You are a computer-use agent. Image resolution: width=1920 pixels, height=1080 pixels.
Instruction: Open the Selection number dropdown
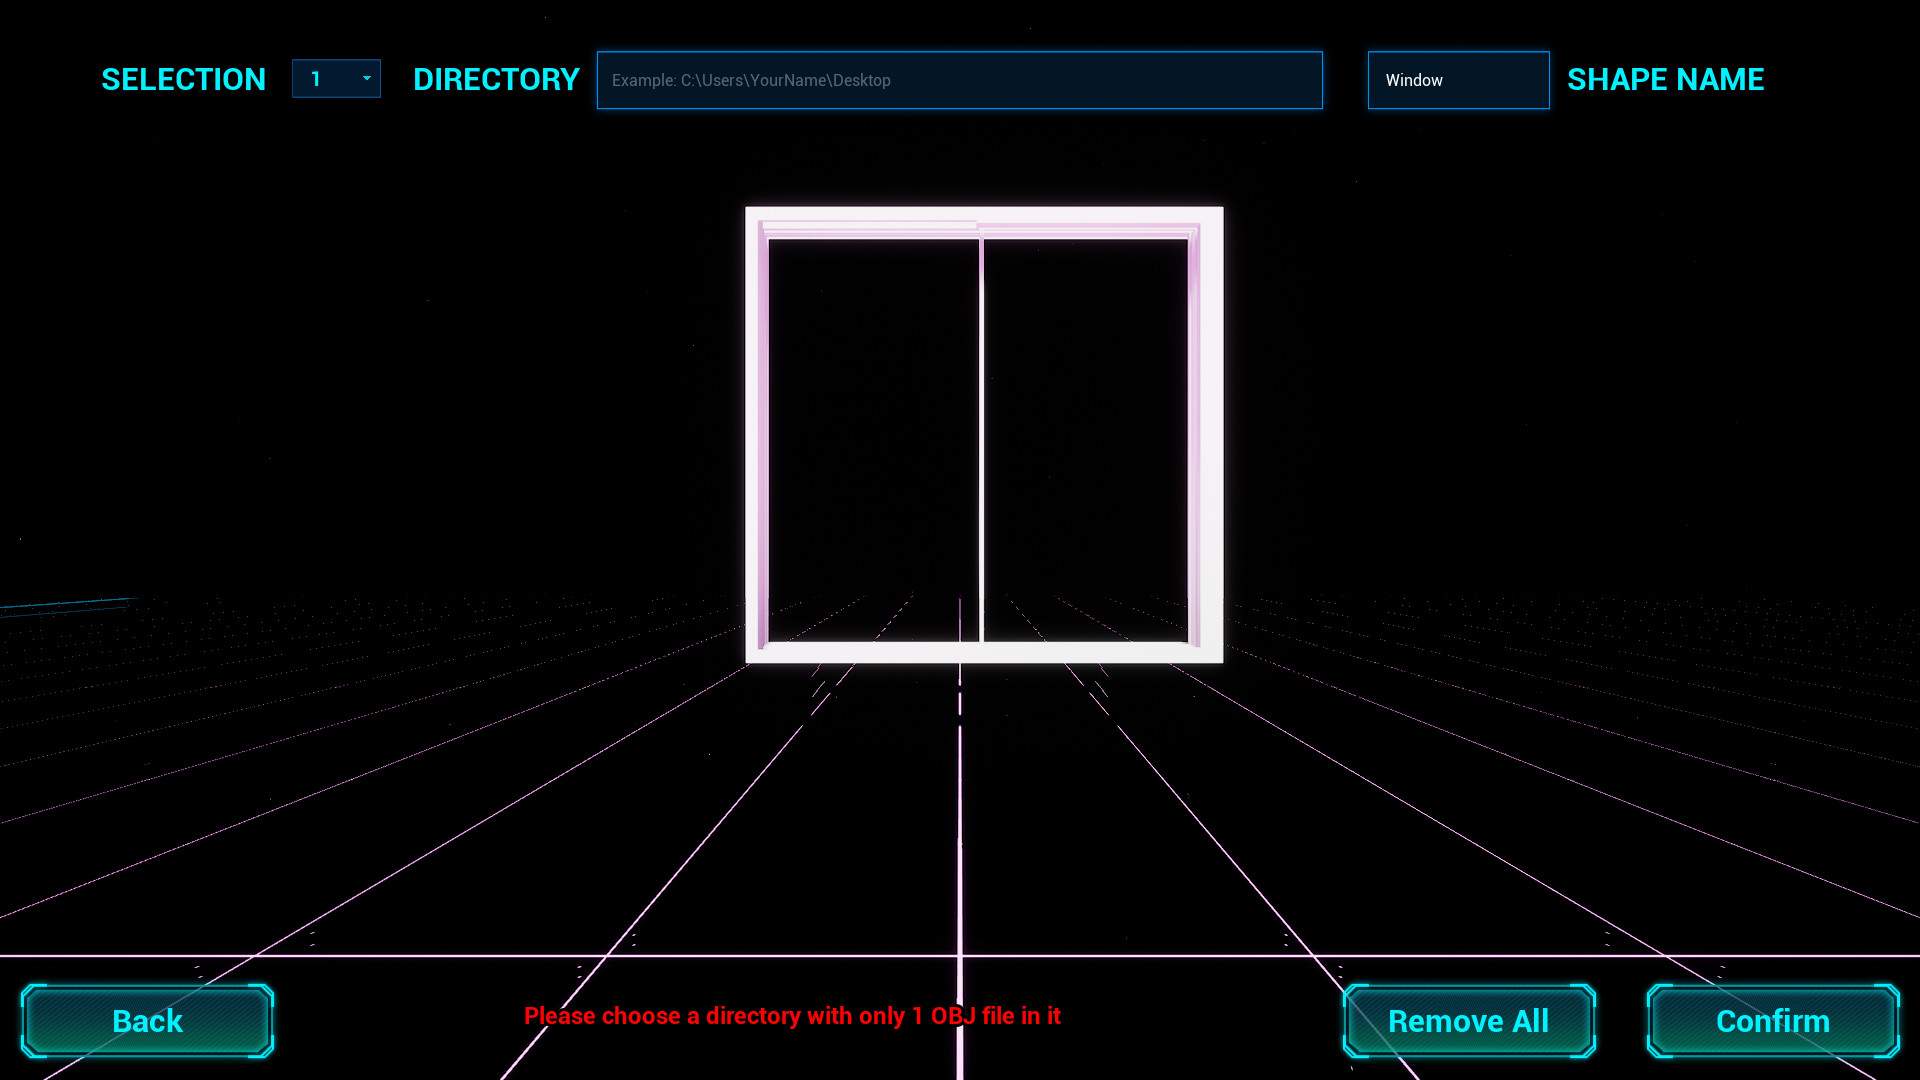336,79
